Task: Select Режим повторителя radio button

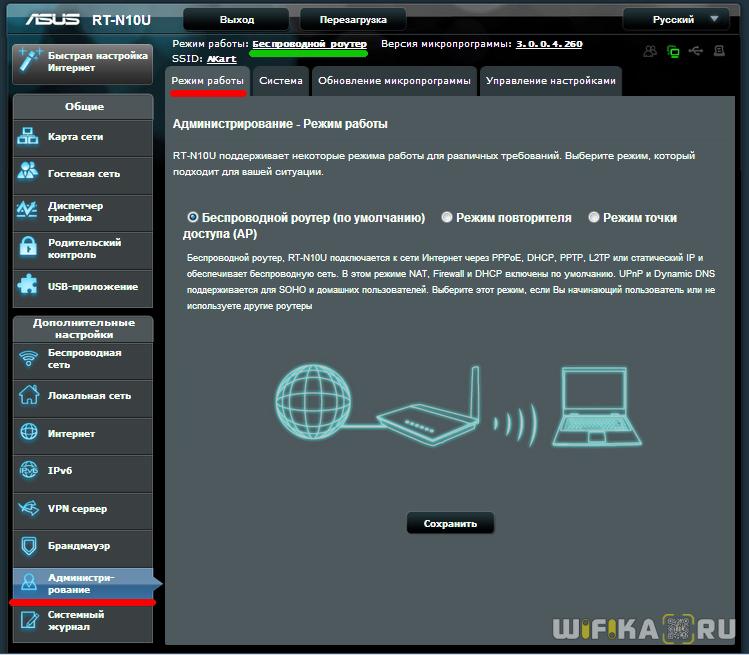Action: (x=447, y=217)
